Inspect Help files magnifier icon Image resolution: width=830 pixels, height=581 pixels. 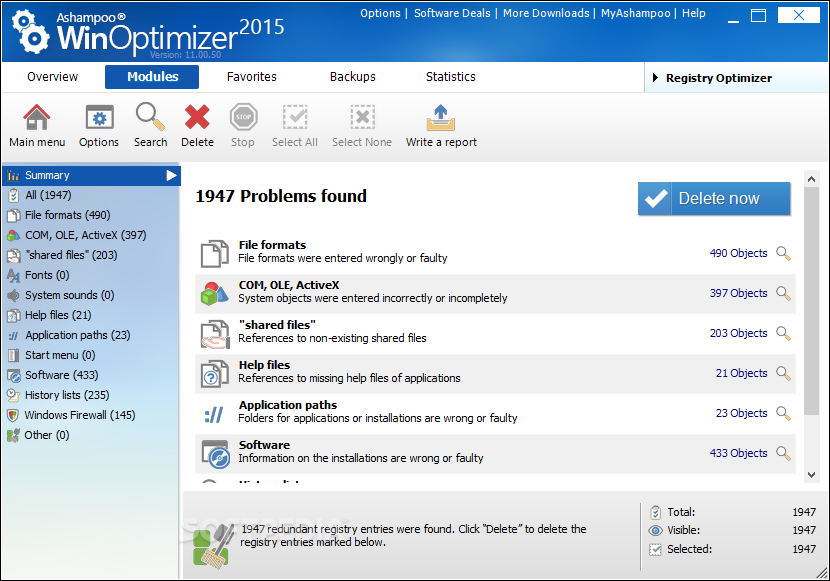pyautogui.click(x=783, y=373)
